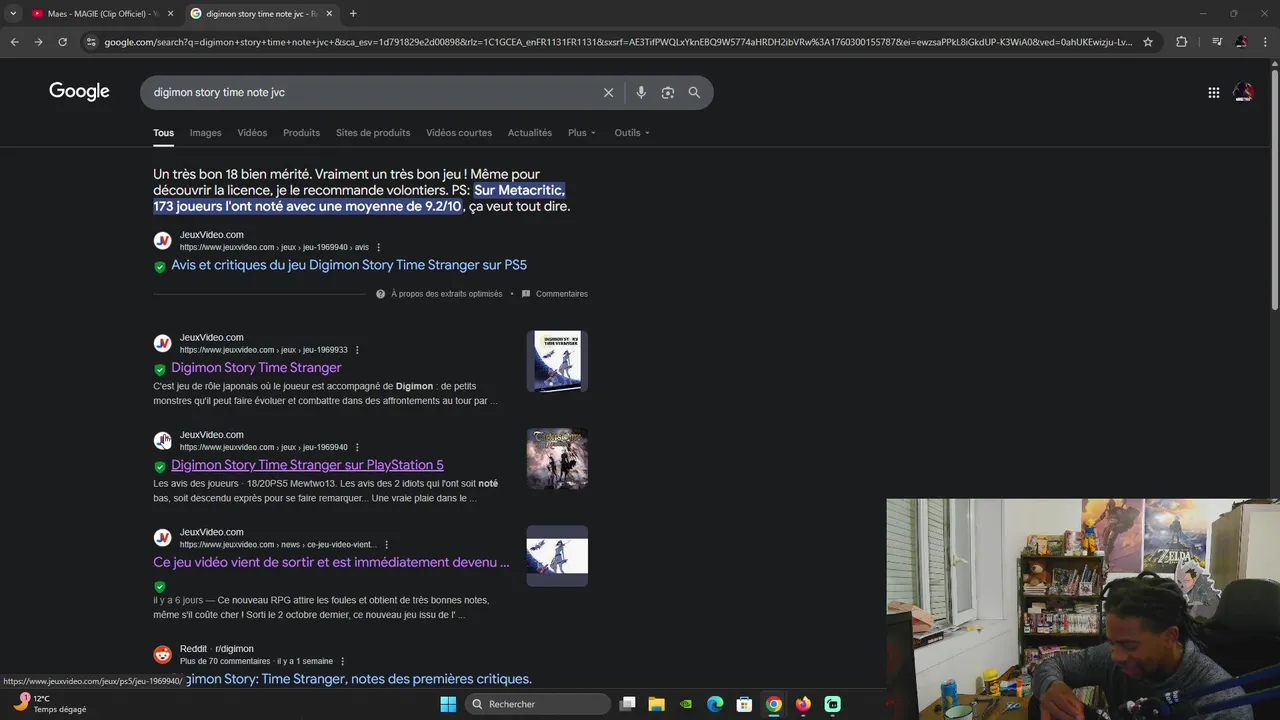The image size is (1280, 720).
Task: Click the taskbar Rechercher search box
Action: point(538,704)
